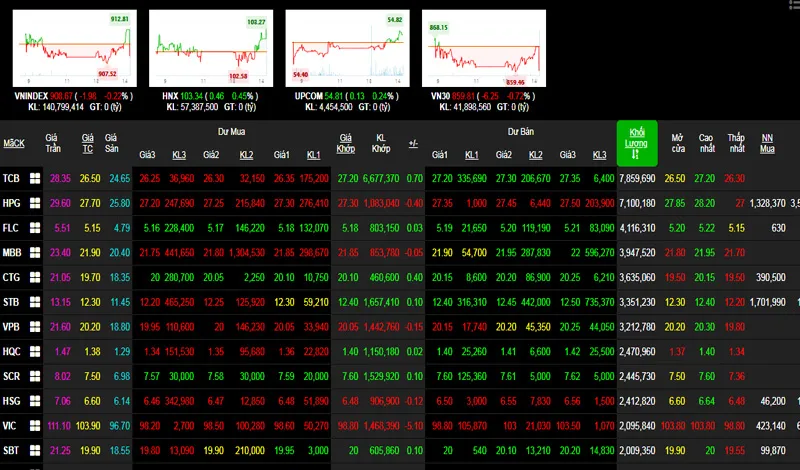Click the grid icon next to VIC
The height and width of the screenshot is (470, 800).
point(35,426)
